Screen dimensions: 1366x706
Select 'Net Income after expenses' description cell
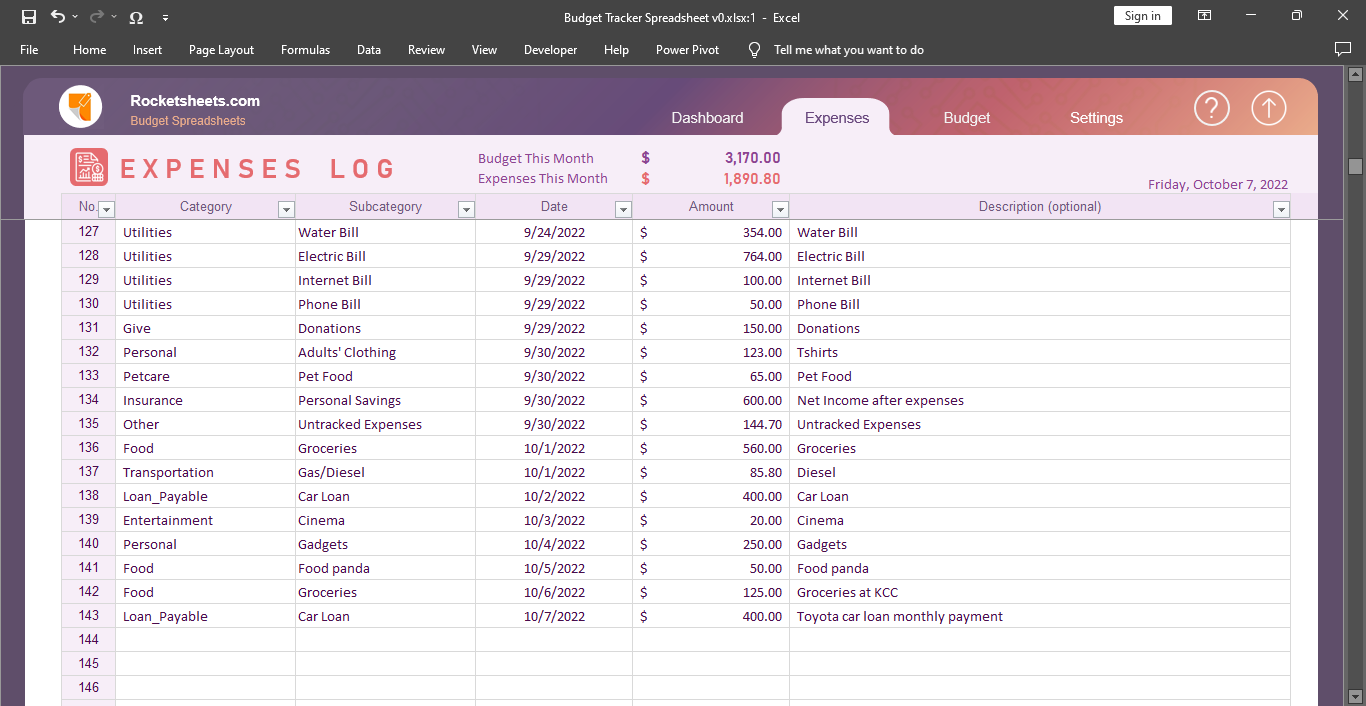1040,400
